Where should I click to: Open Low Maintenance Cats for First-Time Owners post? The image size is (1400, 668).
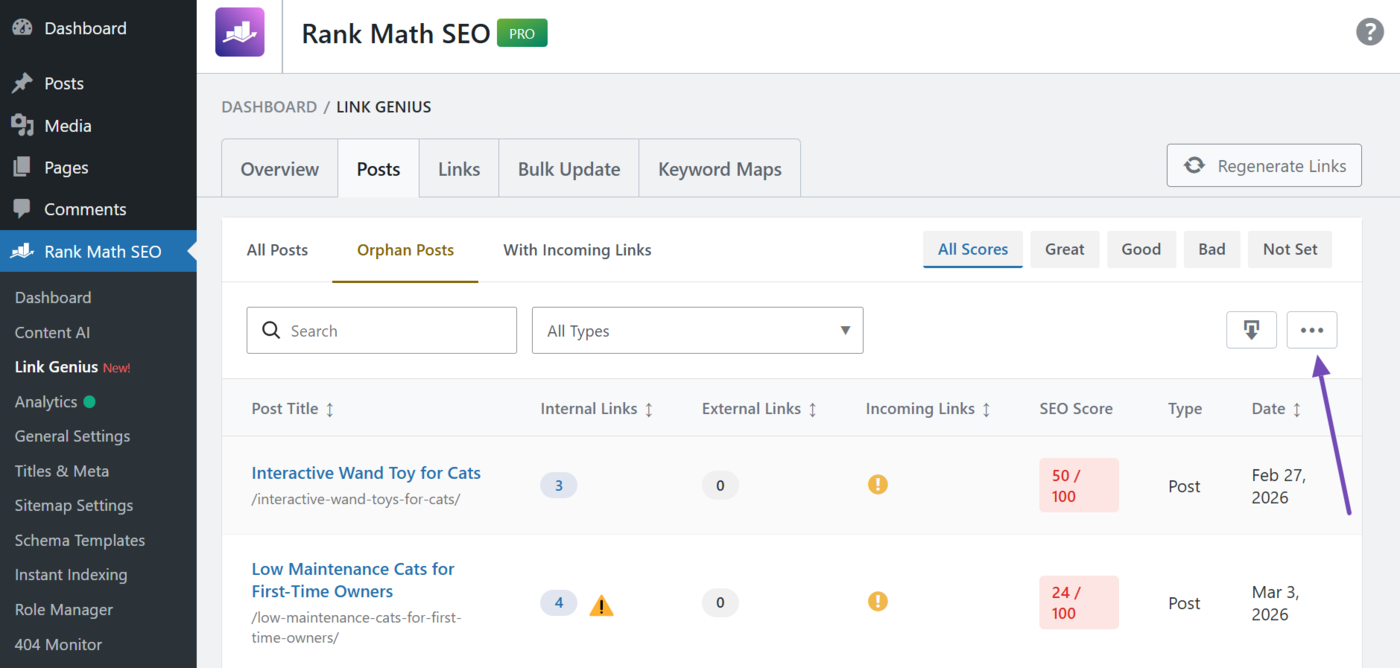[x=353, y=580]
